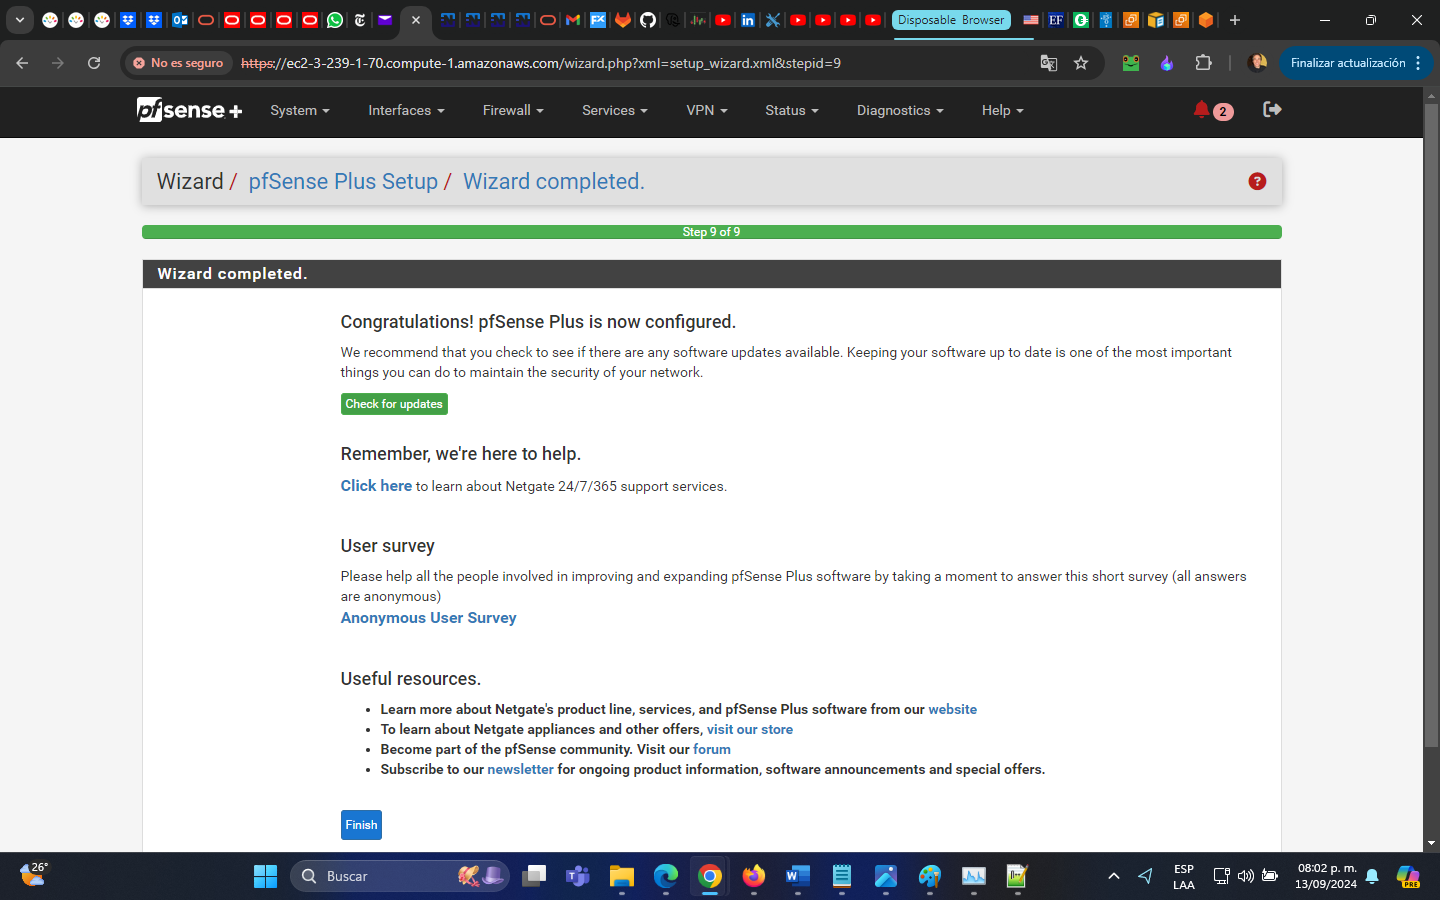
Task: Expand the Interfaces menu
Action: 406,110
